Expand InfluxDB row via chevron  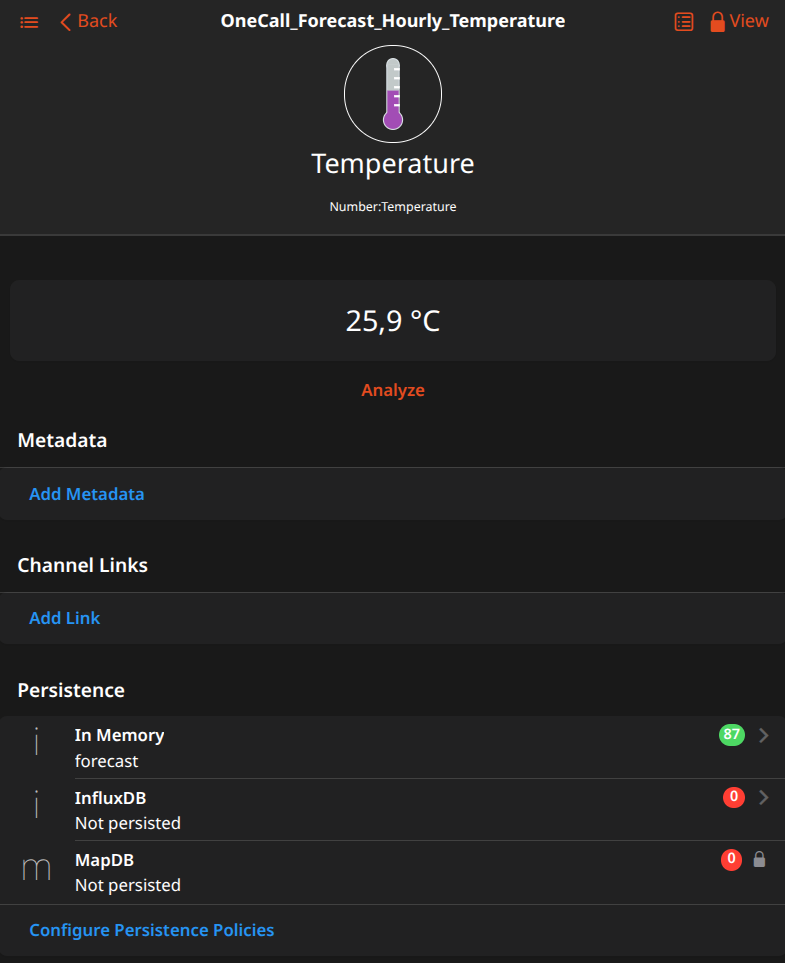[764, 797]
